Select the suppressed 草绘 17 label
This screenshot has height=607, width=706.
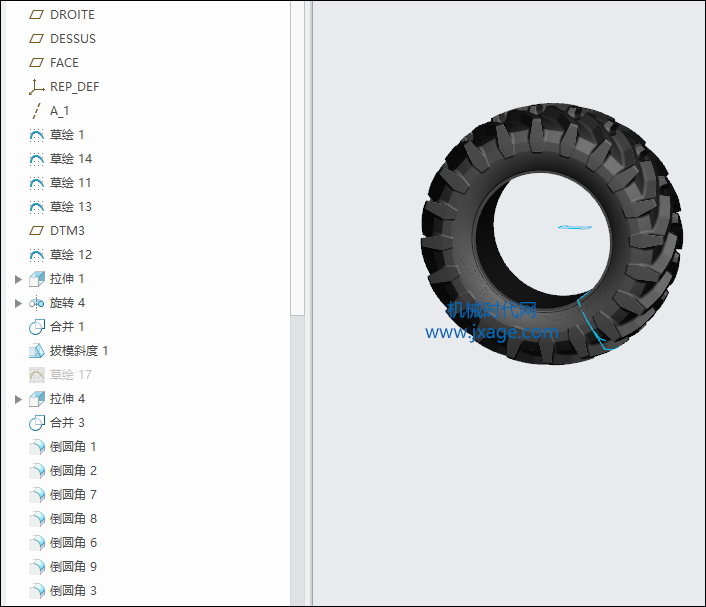pyautogui.click(x=71, y=375)
